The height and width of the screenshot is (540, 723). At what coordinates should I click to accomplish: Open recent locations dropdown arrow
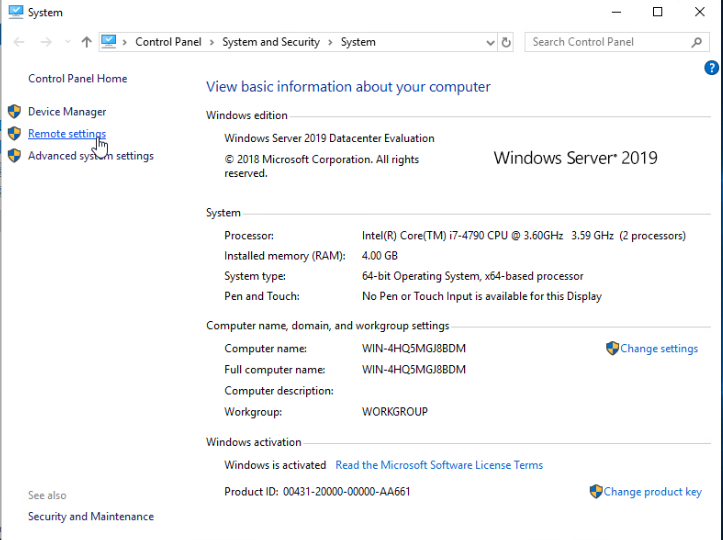pyautogui.click(x=68, y=42)
